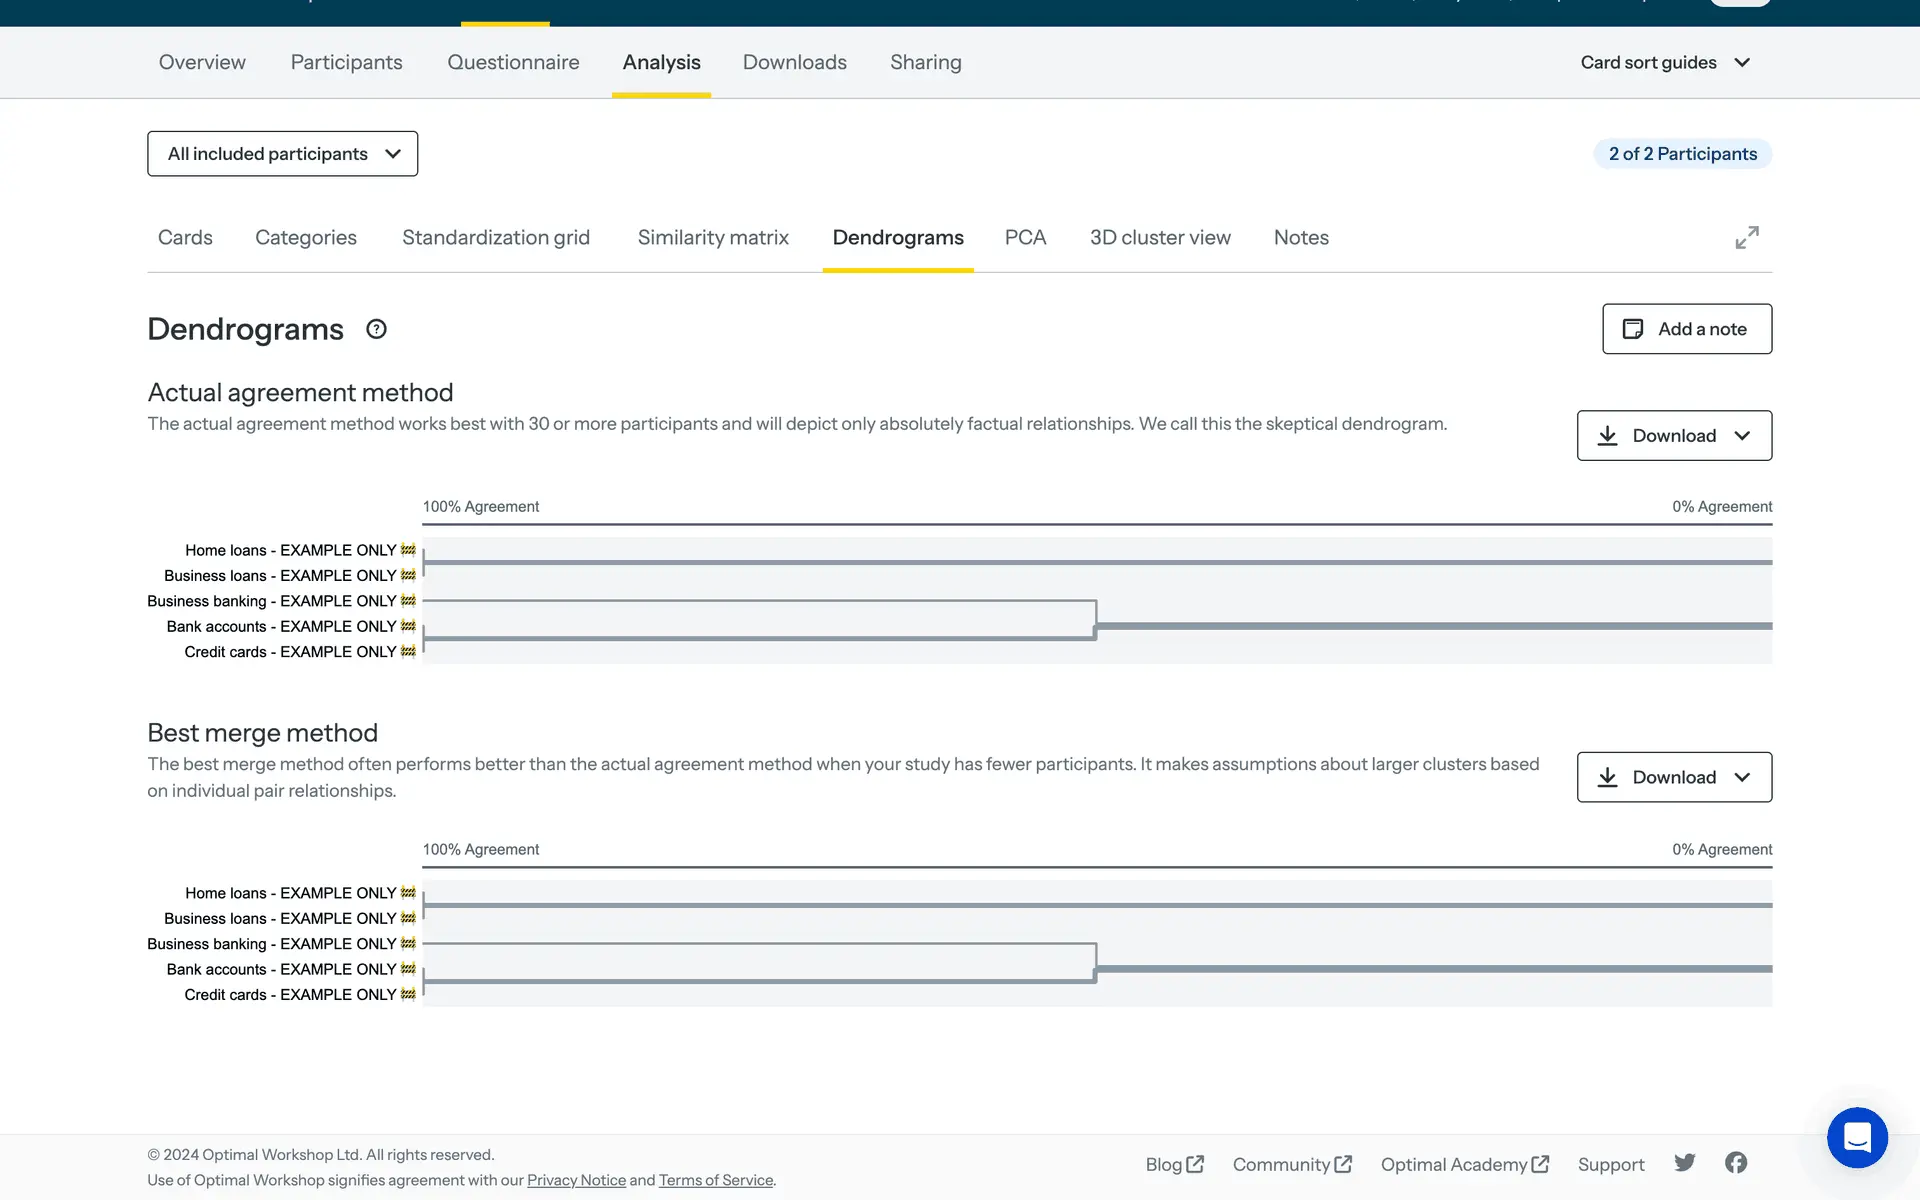Image resolution: width=1920 pixels, height=1200 pixels.
Task: Open Download dropdown for Best merge method
Action: (1674, 777)
